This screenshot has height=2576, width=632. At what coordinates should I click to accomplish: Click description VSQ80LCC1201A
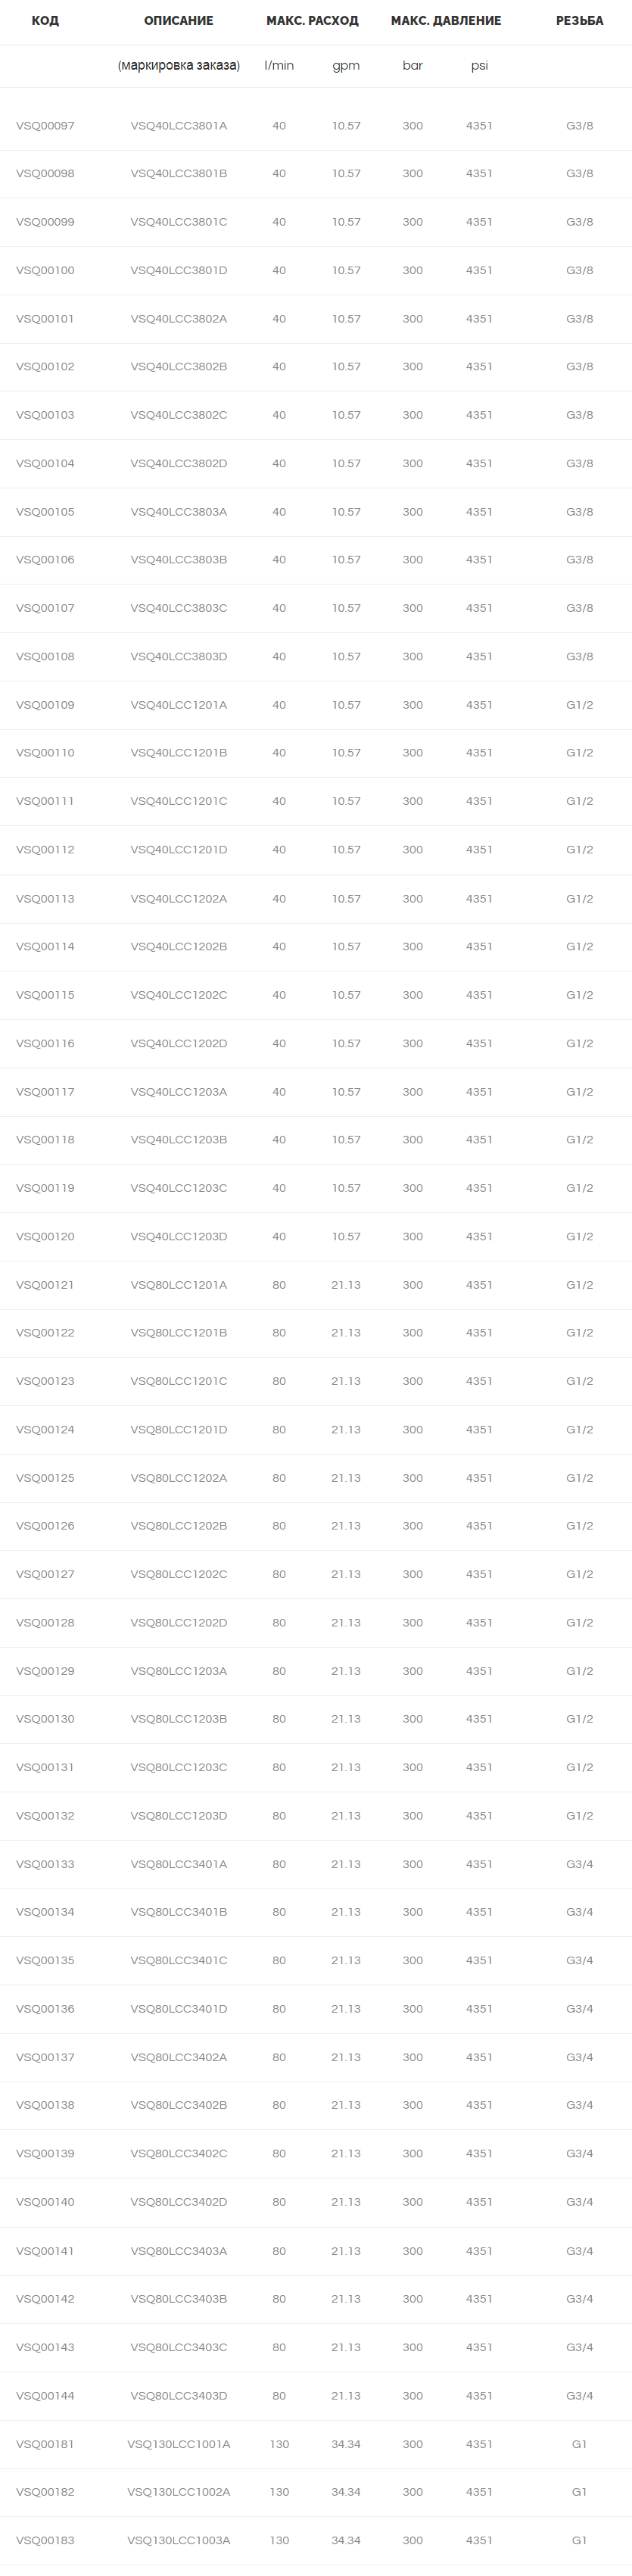click(179, 1285)
